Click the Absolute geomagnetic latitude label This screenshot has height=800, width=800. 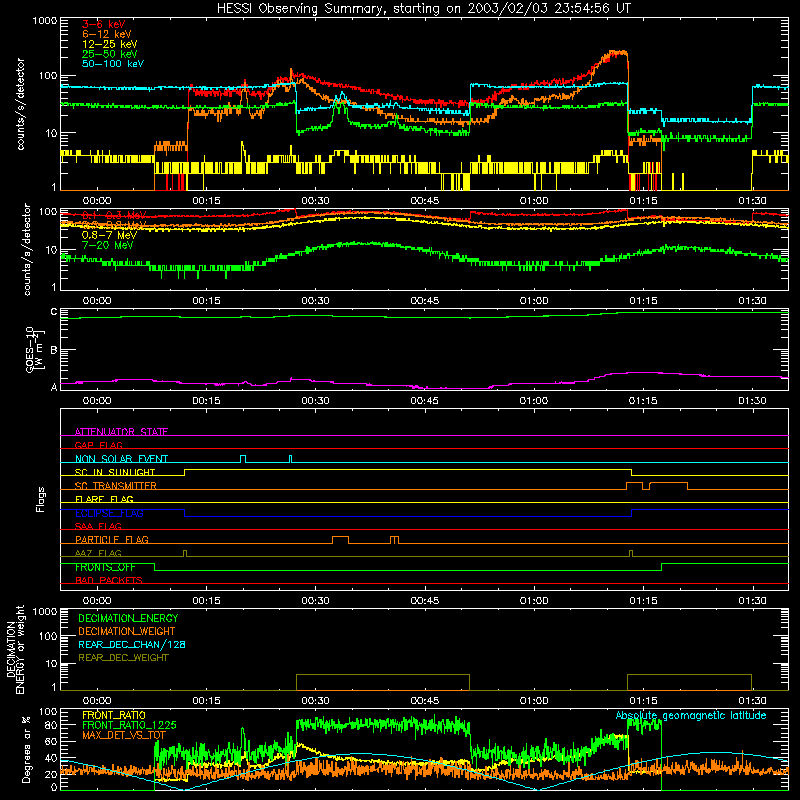pyautogui.click(x=691, y=715)
